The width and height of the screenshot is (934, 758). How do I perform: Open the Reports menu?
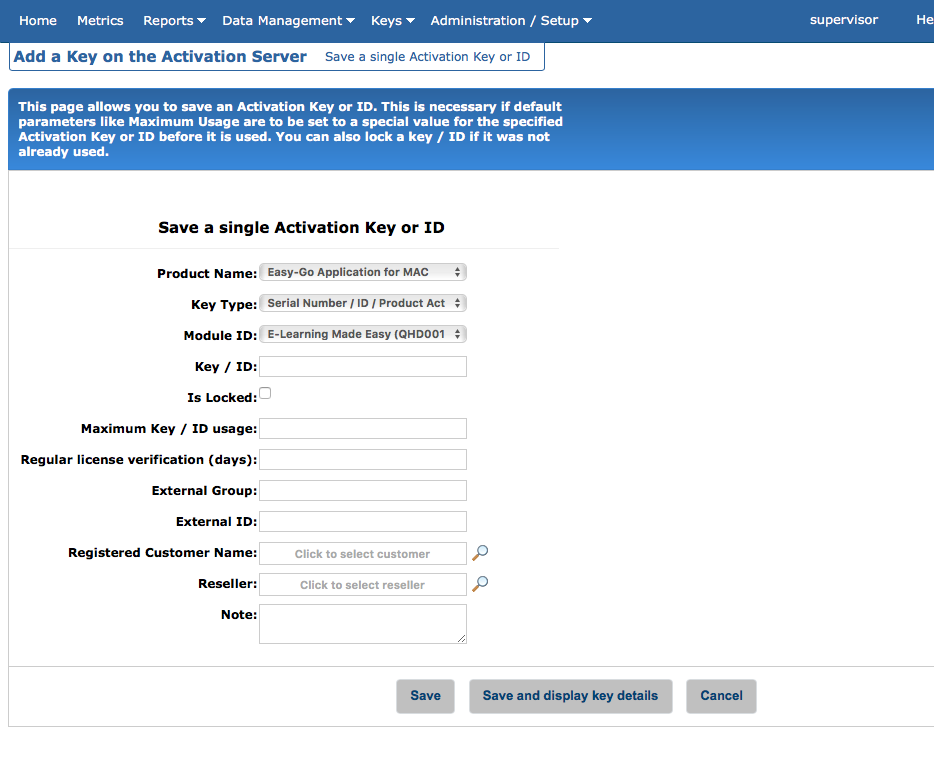point(174,20)
